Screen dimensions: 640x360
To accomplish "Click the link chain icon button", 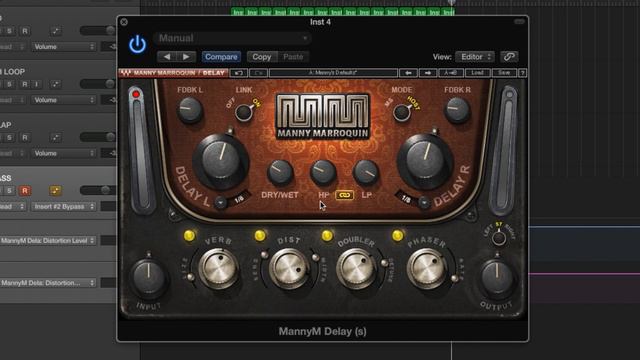I will [x=509, y=57].
